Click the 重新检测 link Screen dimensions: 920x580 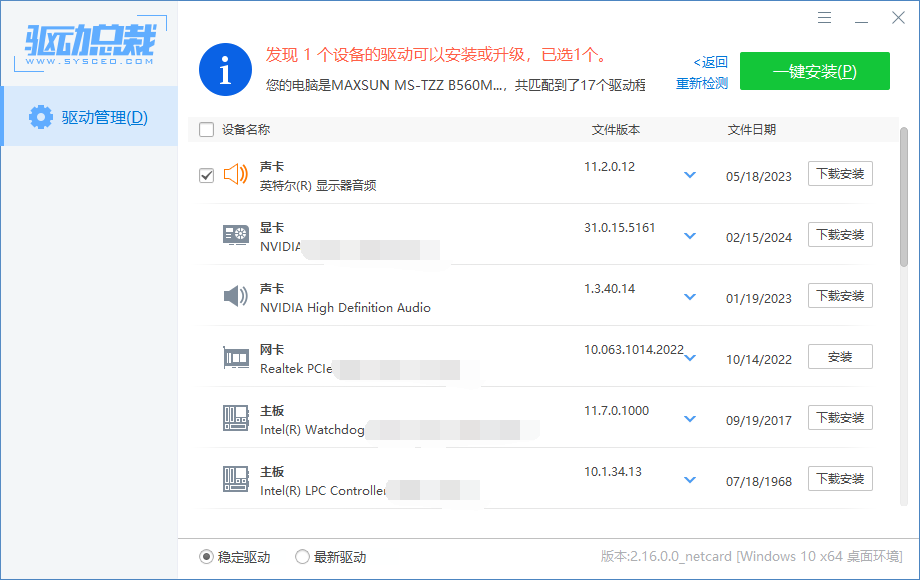point(705,82)
